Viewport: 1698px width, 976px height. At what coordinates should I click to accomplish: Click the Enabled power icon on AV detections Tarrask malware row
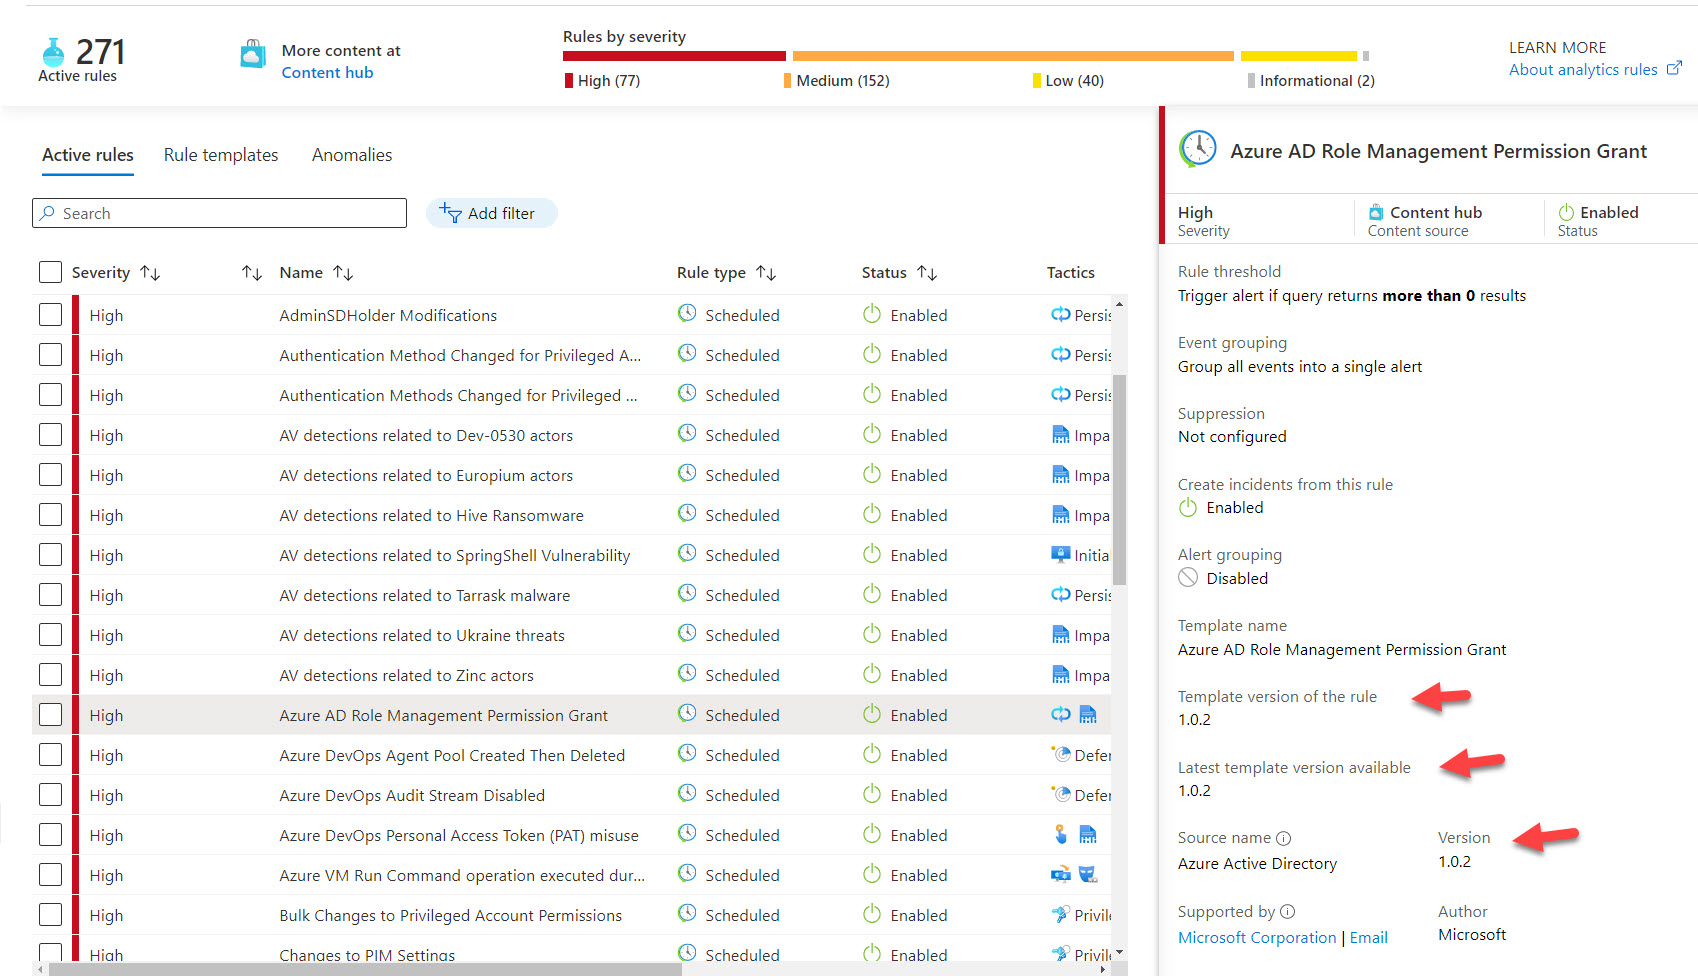[871, 594]
